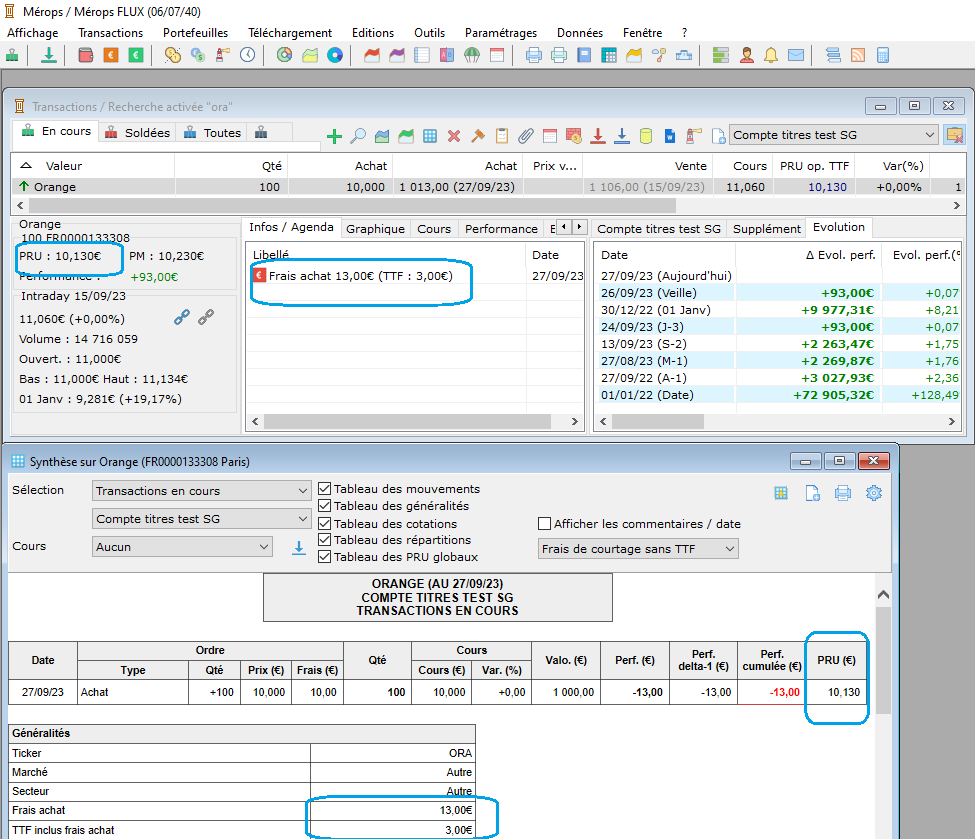The image size is (975, 839).
Task: Open the Compte titres test SG dropdown in Synthèse
Action: pos(201,519)
